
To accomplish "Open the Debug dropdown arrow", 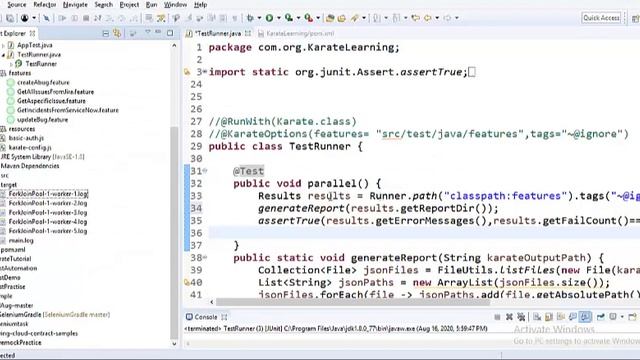I will click(259, 18).
